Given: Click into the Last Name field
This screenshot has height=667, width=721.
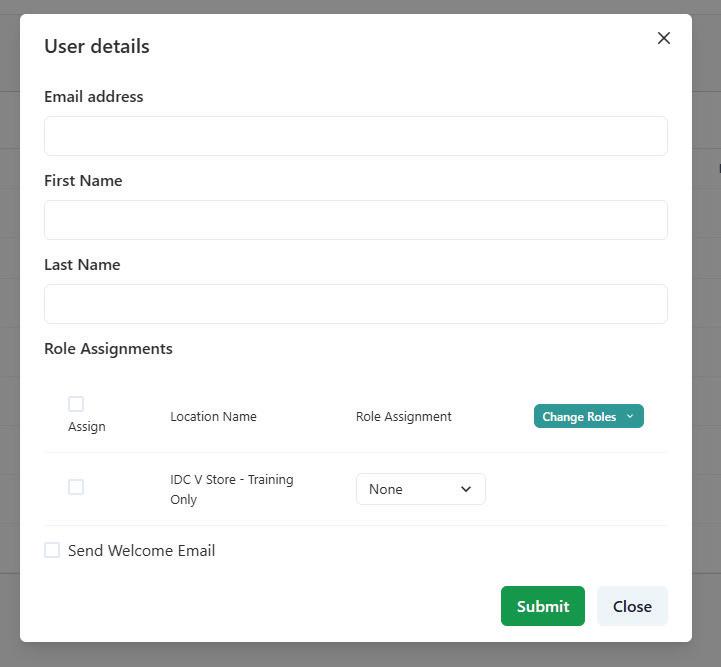Looking at the screenshot, I should pyautogui.click(x=355, y=304).
